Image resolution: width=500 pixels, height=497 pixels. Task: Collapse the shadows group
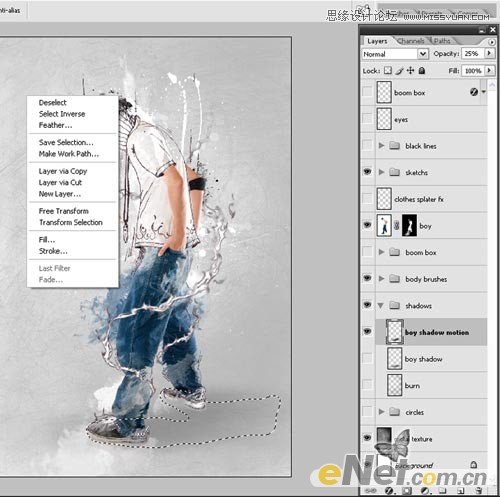pos(381,305)
